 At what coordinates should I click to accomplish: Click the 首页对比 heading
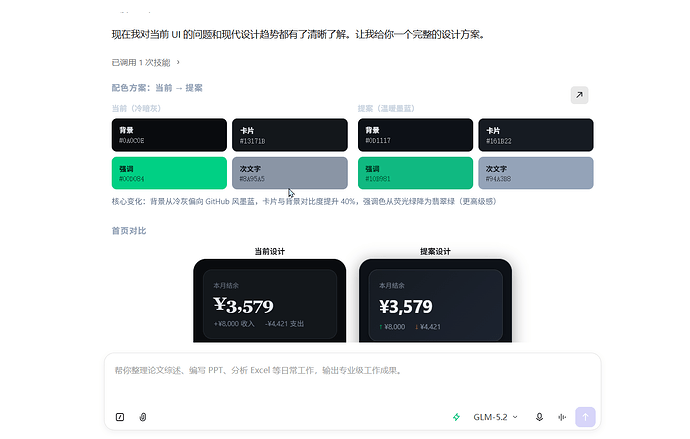pyautogui.click(x=129, y=231)
